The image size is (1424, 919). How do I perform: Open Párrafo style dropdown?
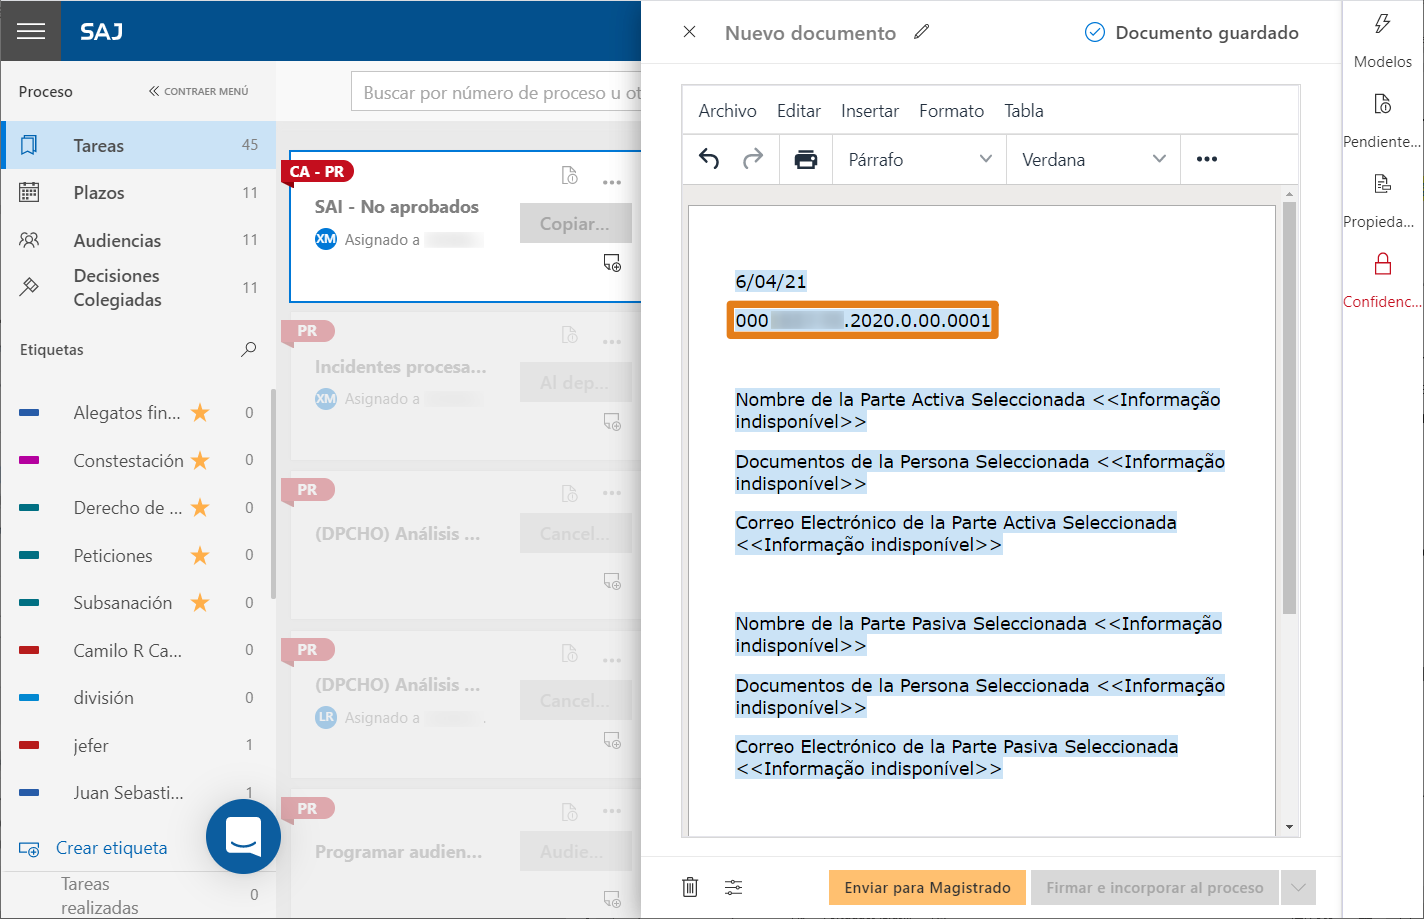pos(920,159)
